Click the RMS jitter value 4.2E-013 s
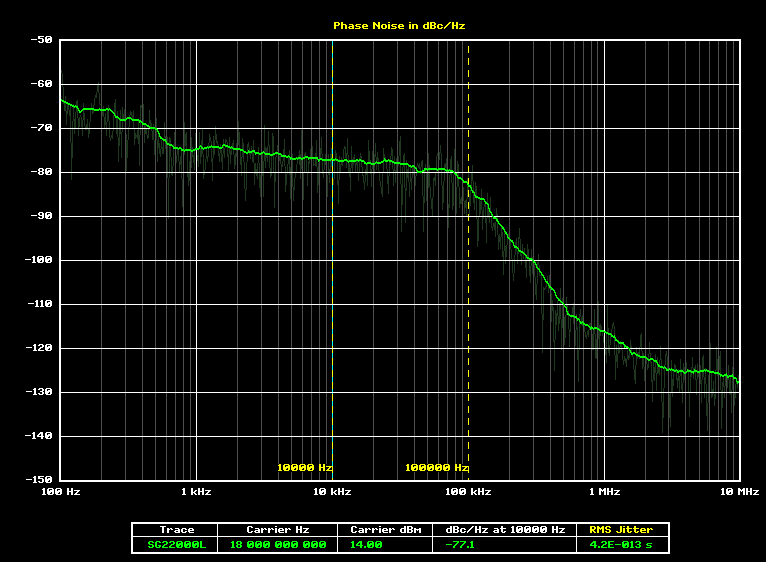Viewport: 766px width, 562px height. tap(621, 544)
